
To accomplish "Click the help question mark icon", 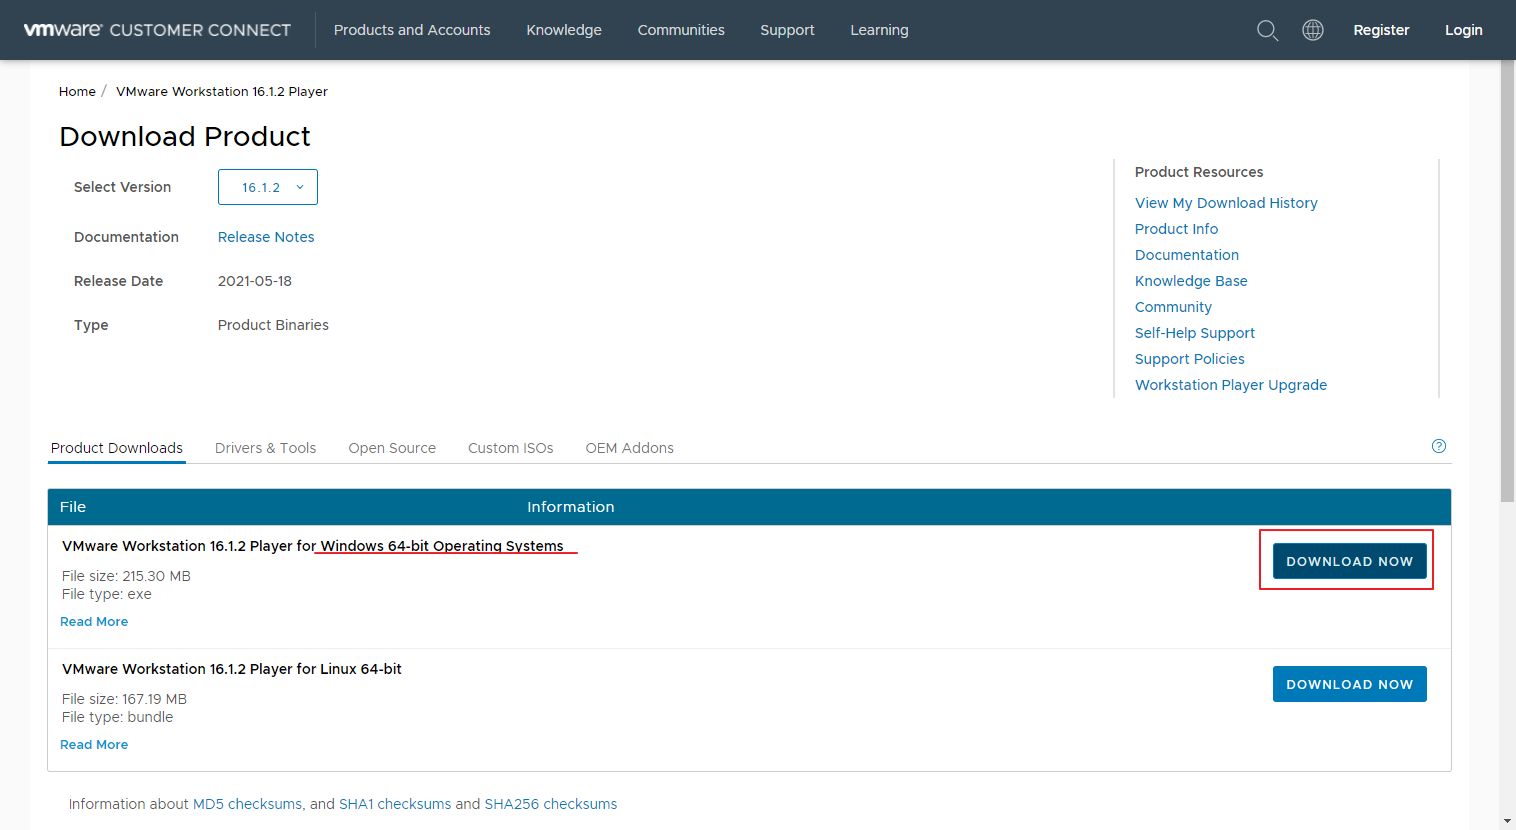I will (x=1439, y=446).
